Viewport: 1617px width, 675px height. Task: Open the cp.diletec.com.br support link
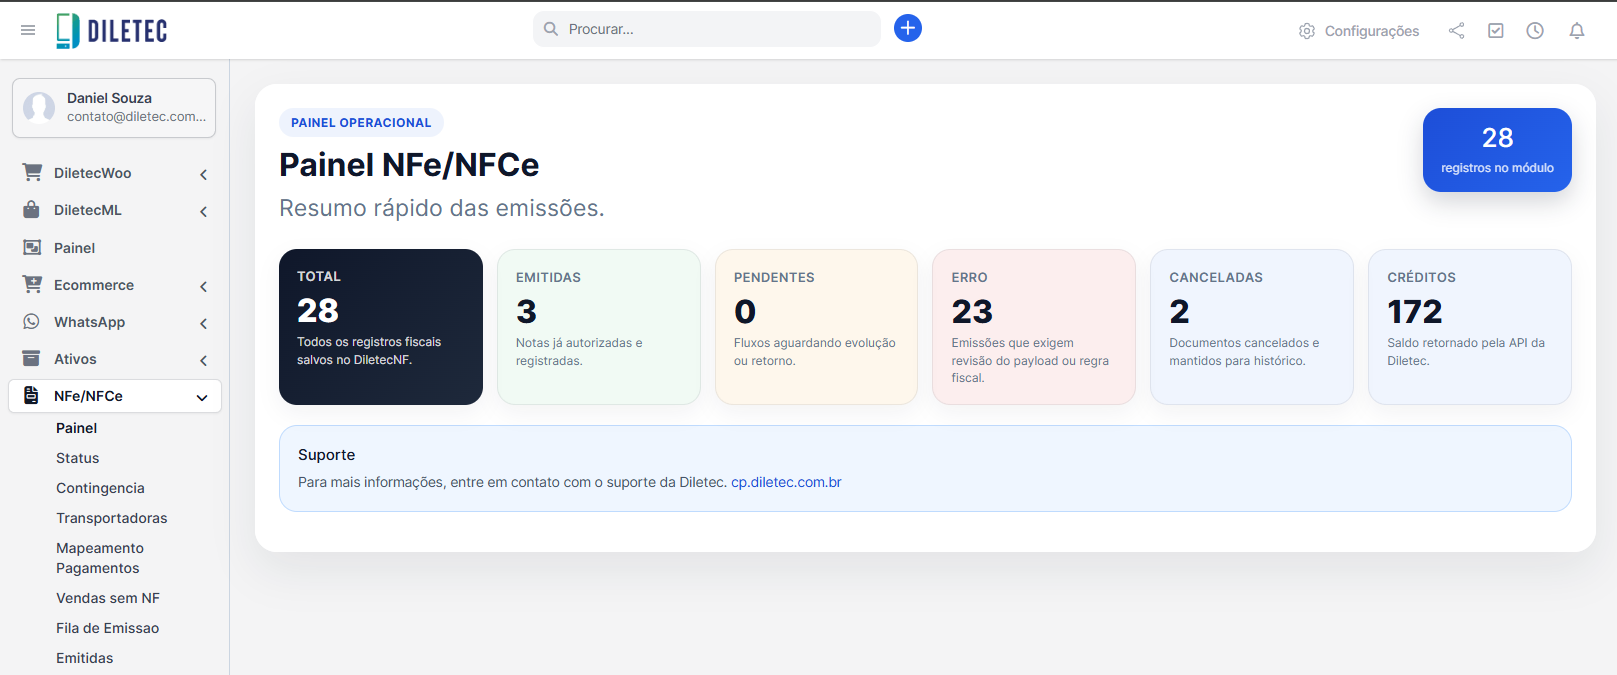click(x=786, y=482)
